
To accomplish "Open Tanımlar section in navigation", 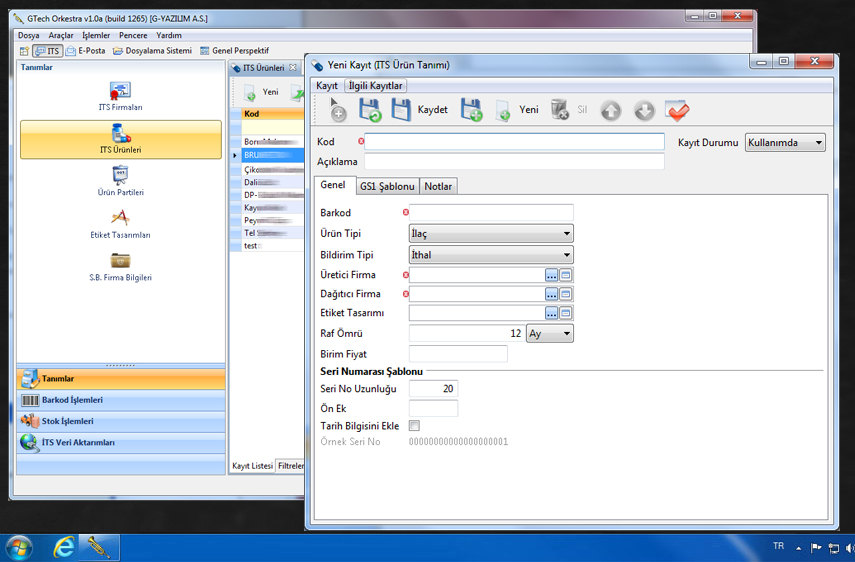I will click(x=121, y=379).
